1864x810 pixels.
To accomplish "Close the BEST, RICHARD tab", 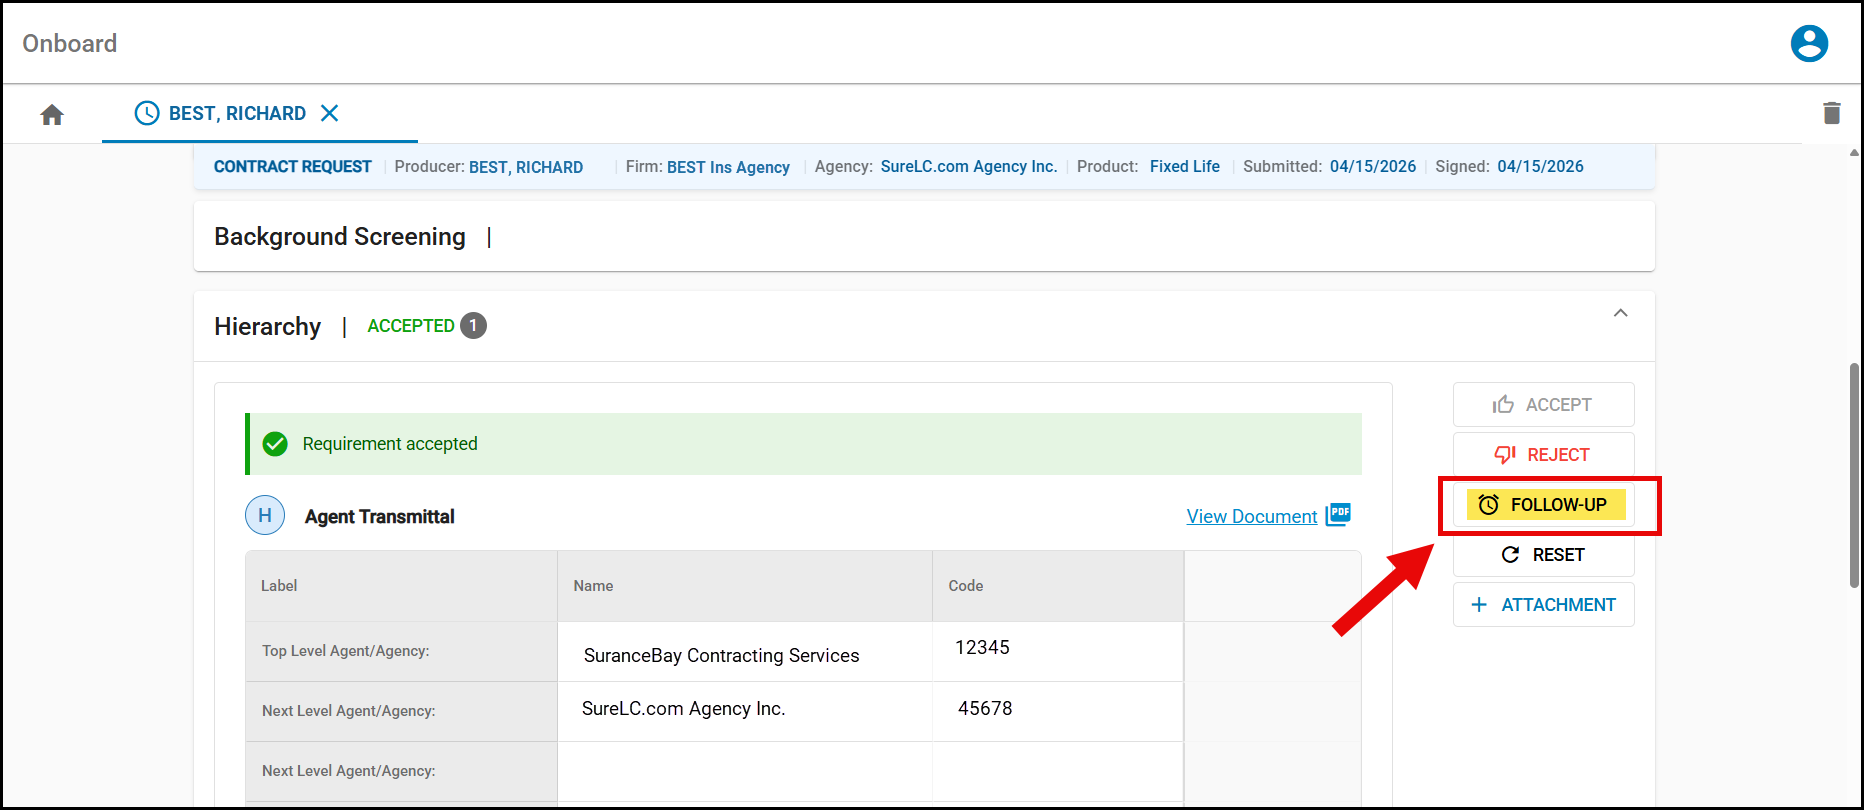I will pyautogui.click(x=329, y=113).
